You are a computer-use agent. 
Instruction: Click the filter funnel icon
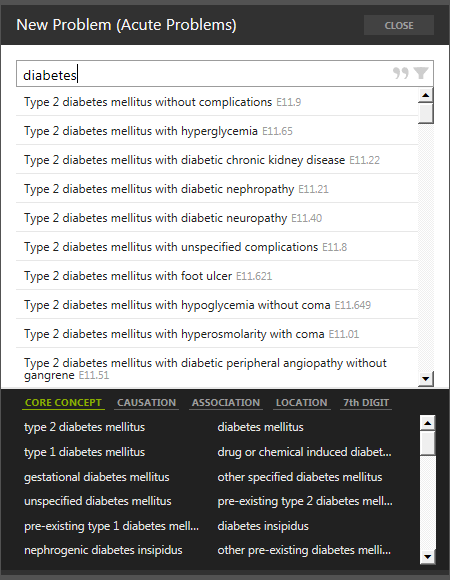coord(421,73)
